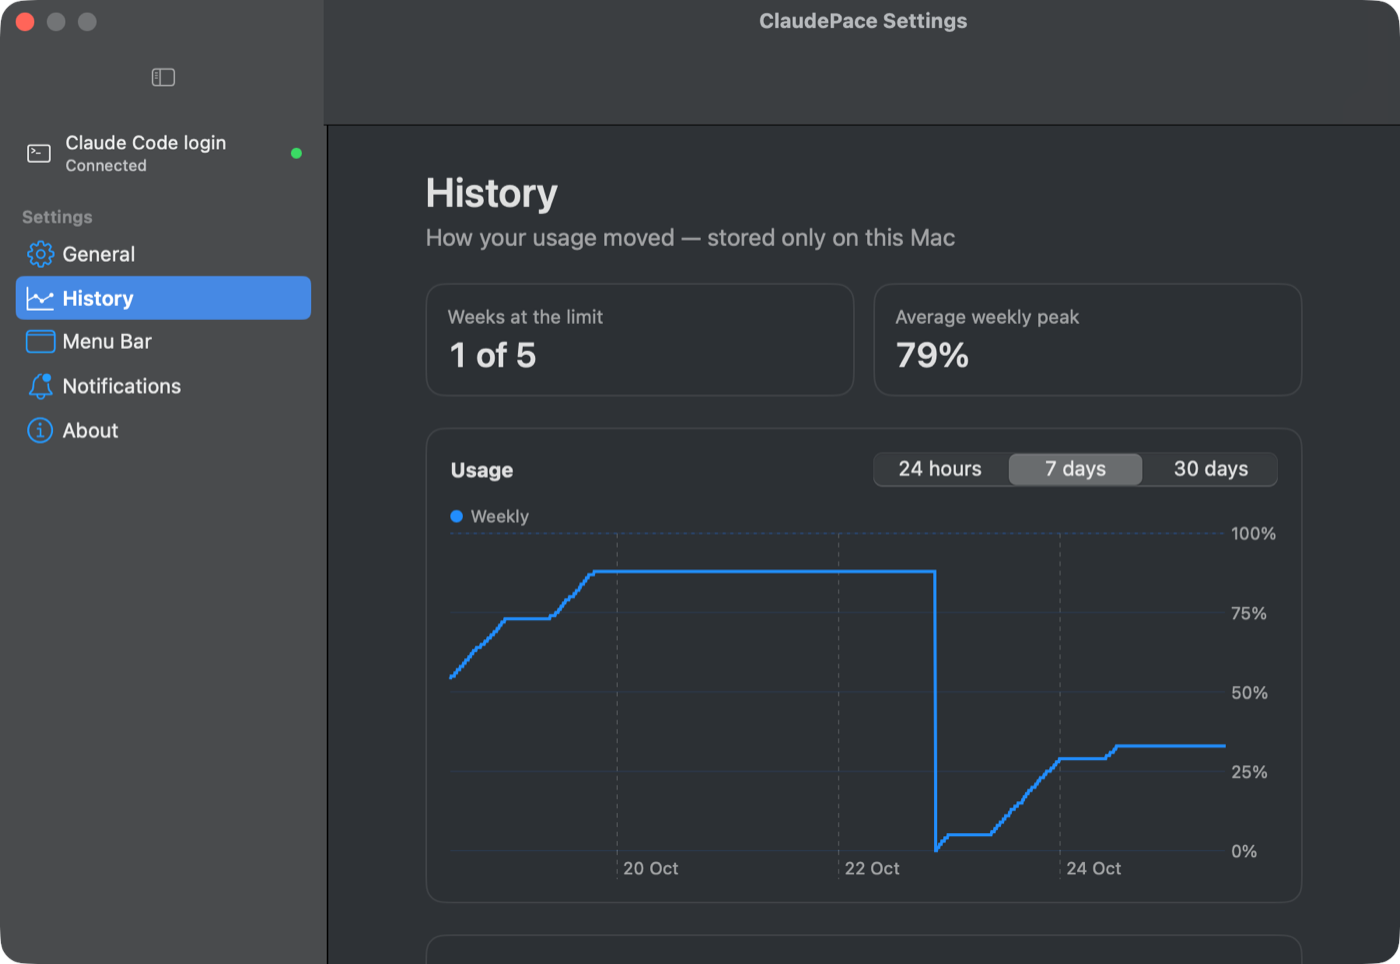Close the ClaudePace Settings window
Image resolution: width=1400 pixels, height=964 pixels.
tap(25, 21)
